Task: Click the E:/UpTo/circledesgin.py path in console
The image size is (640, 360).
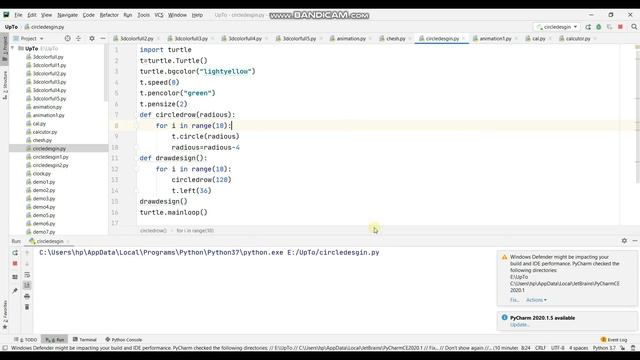Action: 333,253
